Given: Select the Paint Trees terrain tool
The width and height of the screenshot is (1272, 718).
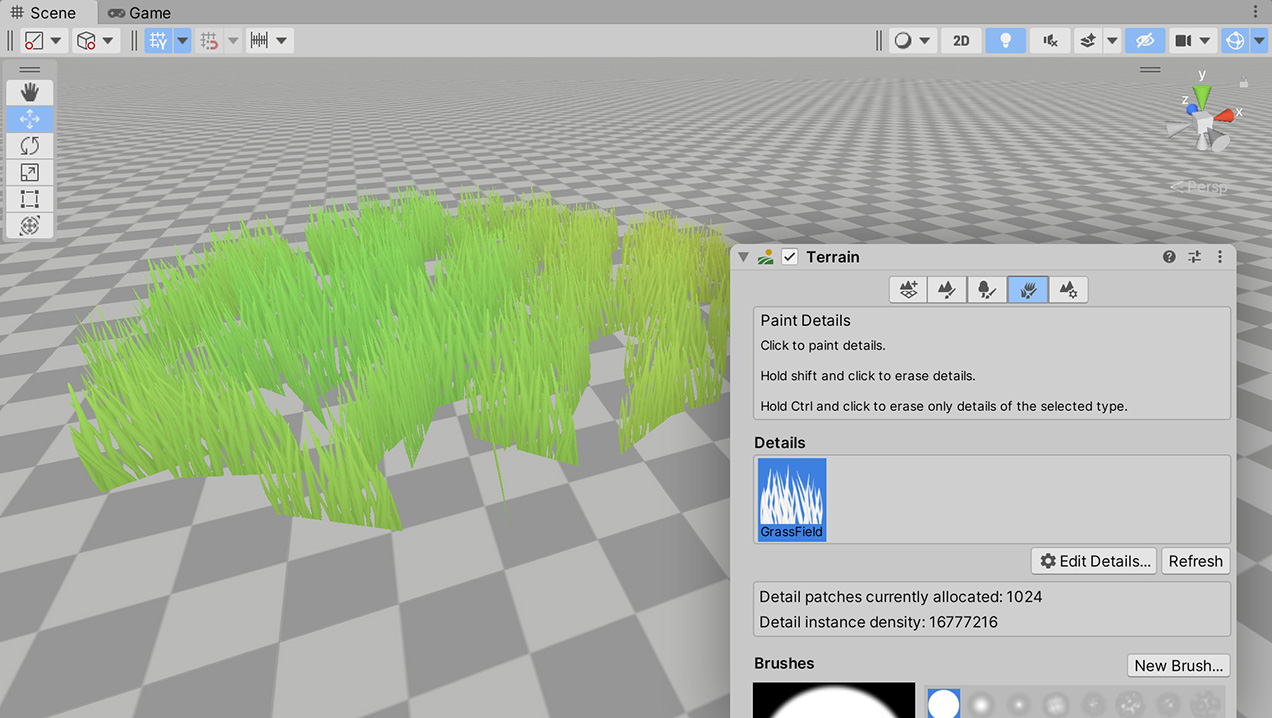Looking at the screenshot, I should (988, 289).
